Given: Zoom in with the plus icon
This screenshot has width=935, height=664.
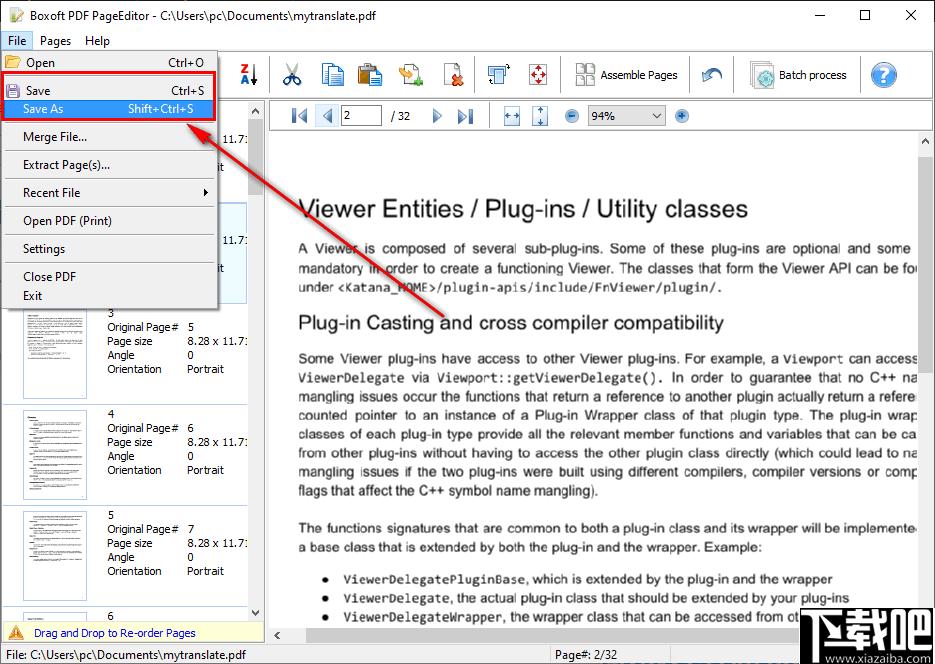Looking at the screenshot, I should (x=682, y=116).
